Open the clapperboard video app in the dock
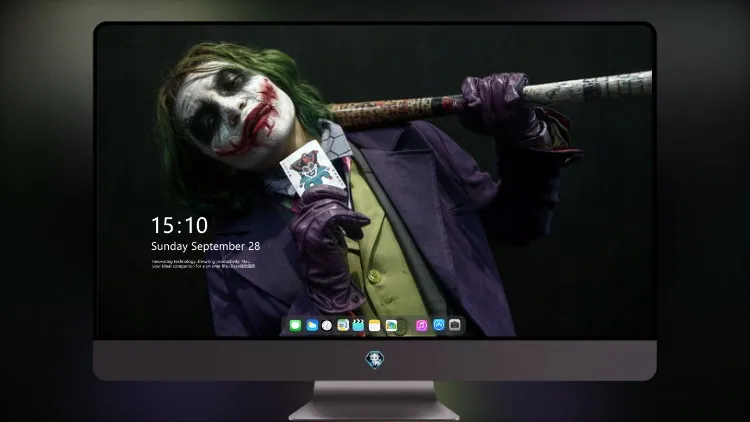The height and width of the screenshot is (422, 750). pos(358,325)
